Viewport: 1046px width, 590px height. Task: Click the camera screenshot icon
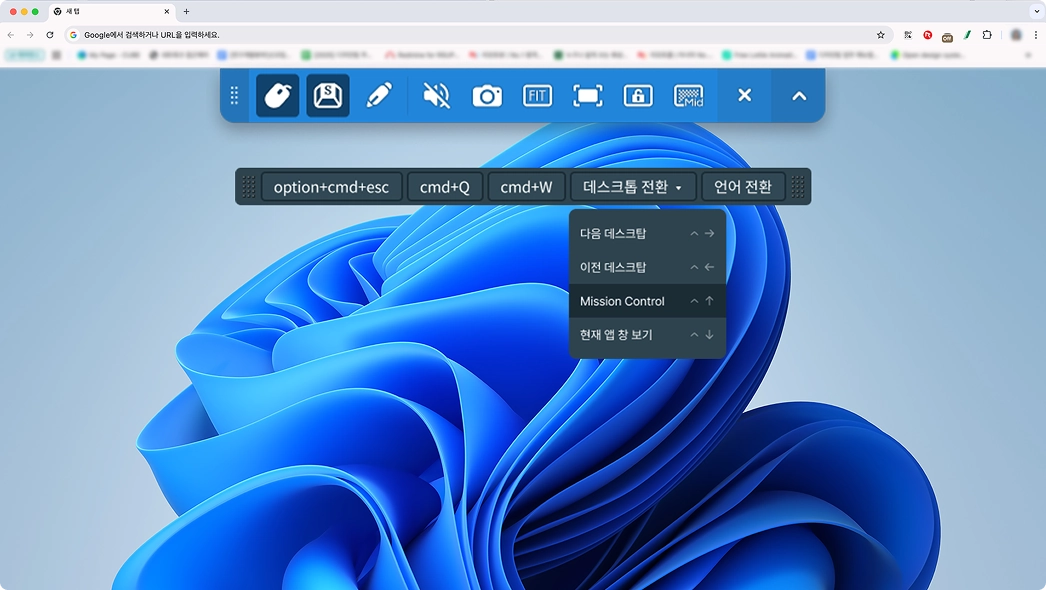coord(487,96)
